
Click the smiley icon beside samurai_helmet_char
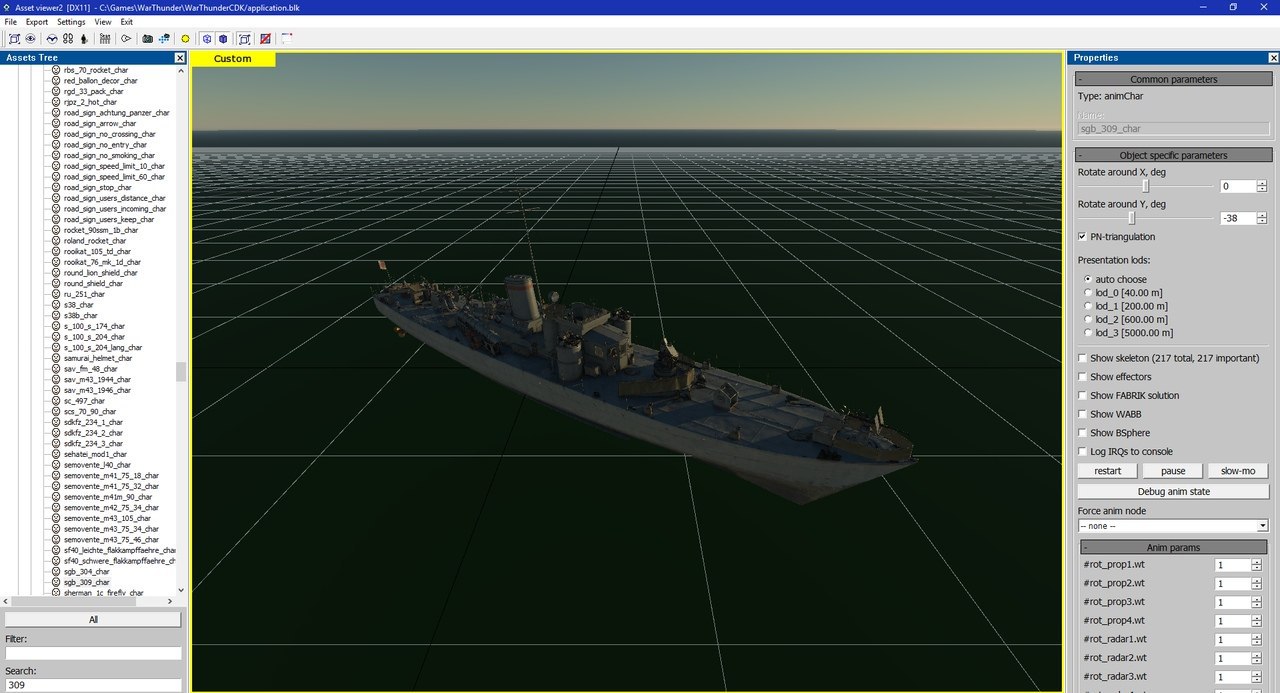click(x=56, y=358)
